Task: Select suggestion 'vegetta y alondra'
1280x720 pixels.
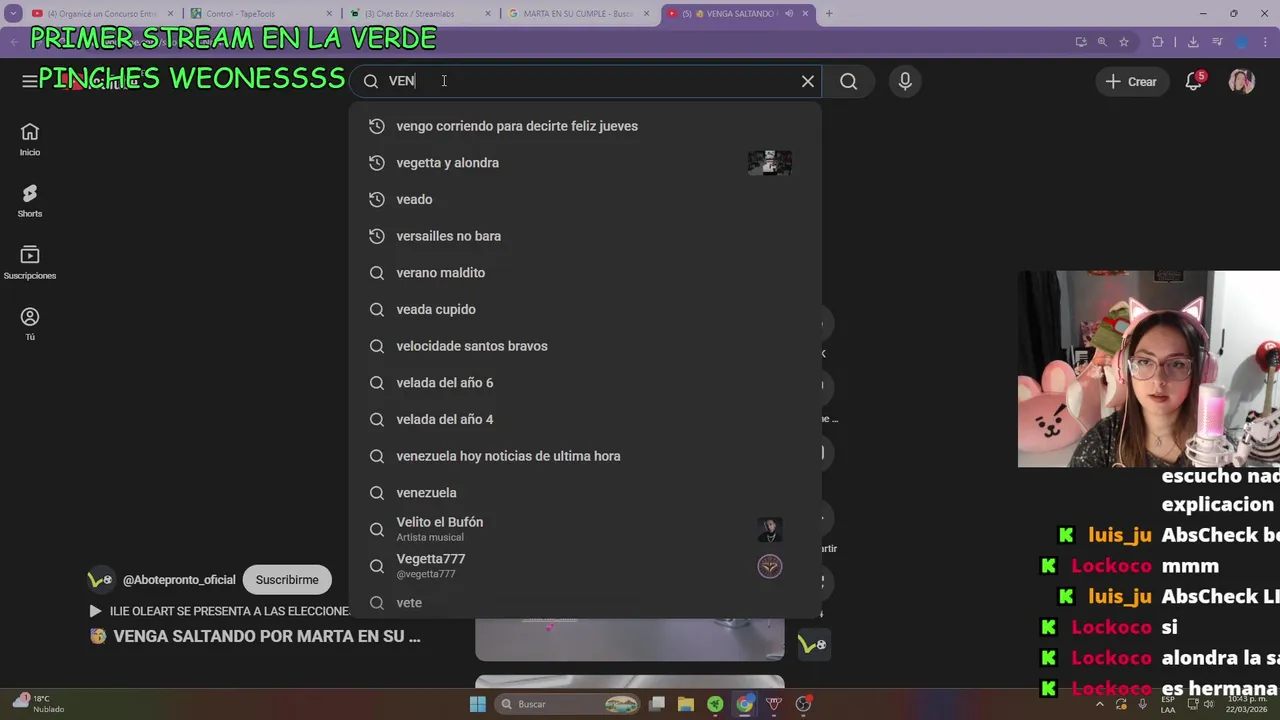Action: click(x=585, y=163)
